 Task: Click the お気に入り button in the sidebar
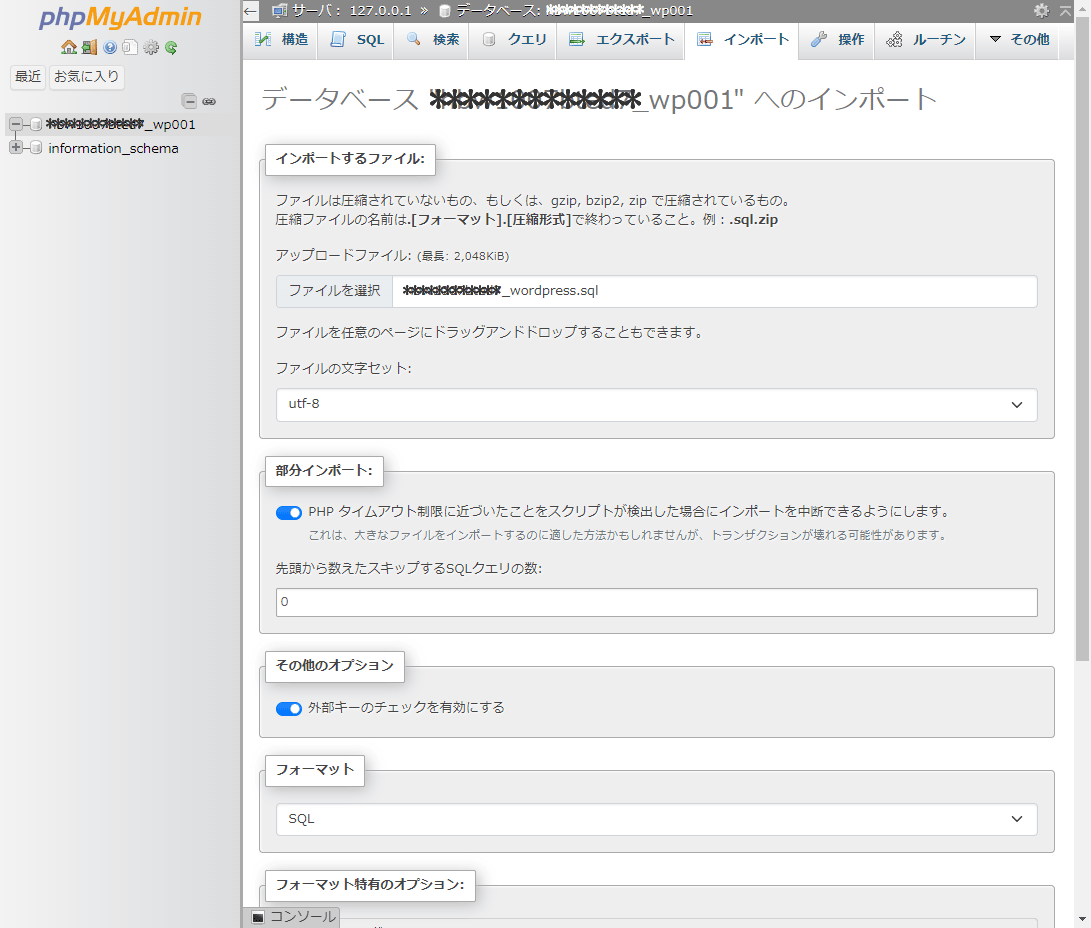[x=87, y=77]
